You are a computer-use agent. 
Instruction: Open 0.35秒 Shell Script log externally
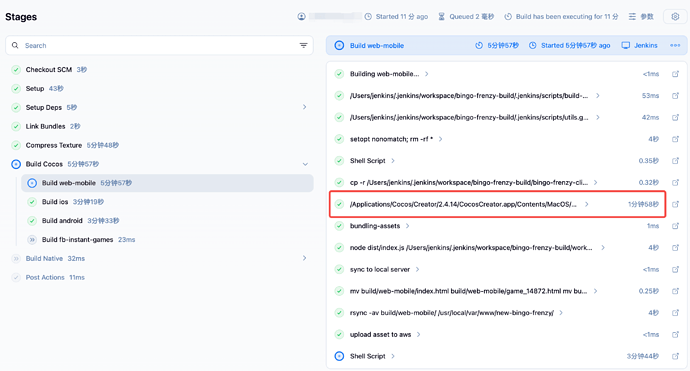coord(675,161)
